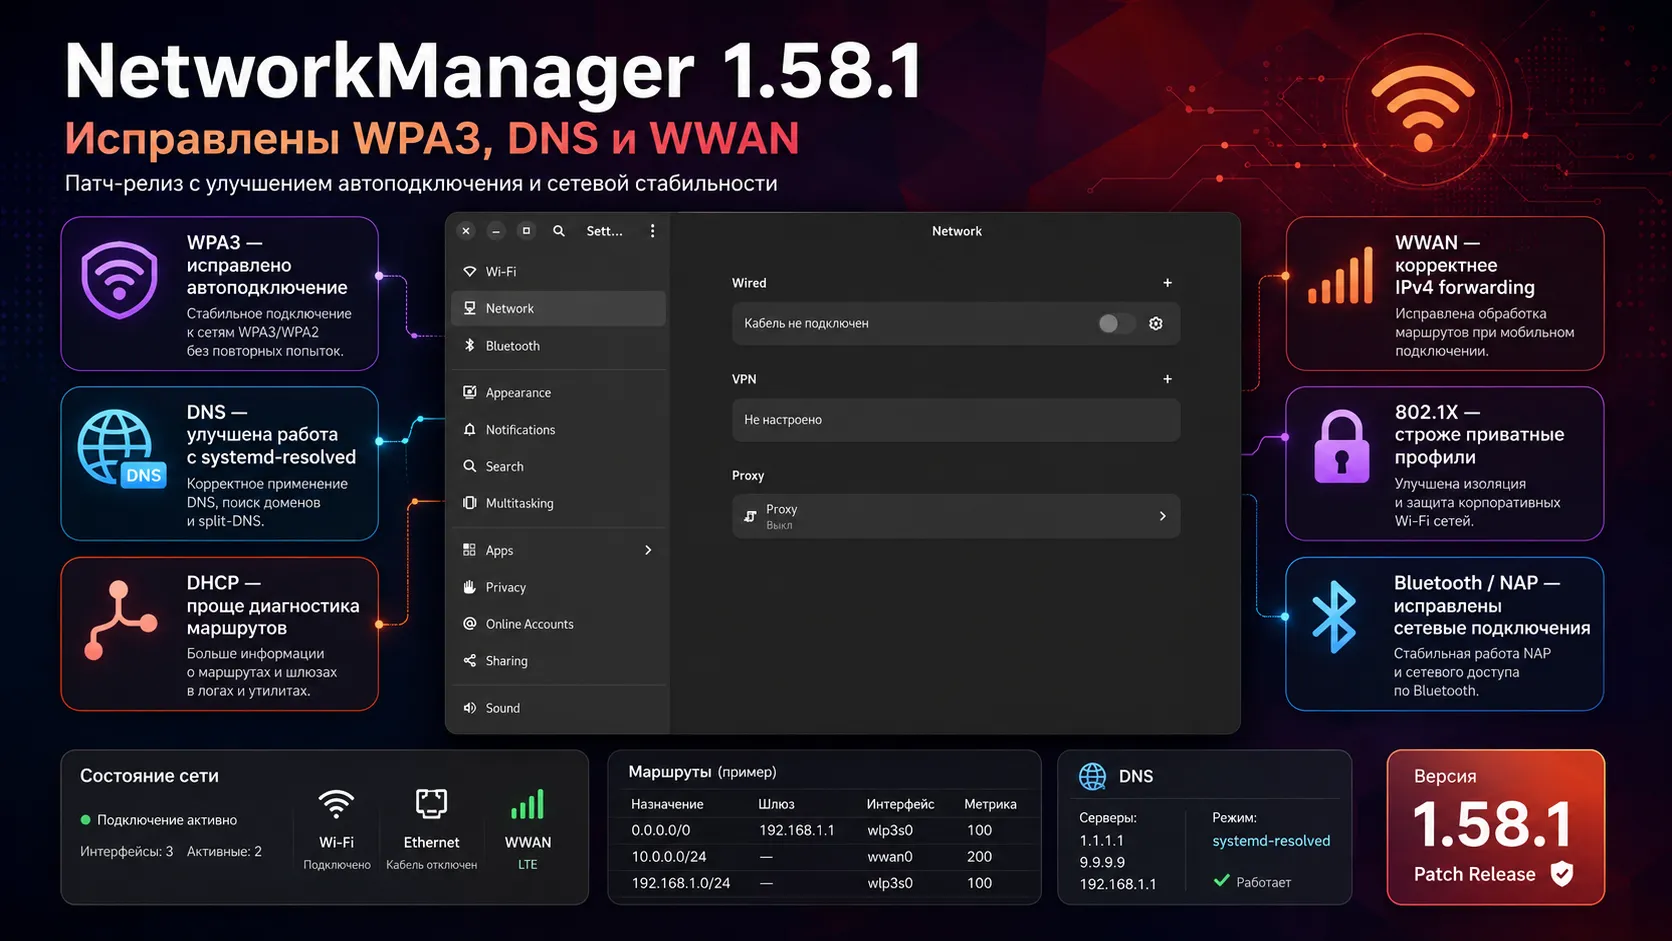This screenshot has height=941, width=1672.
Task: Click the 'Интерфейсы: 3' text
Action: click(126, 851)
